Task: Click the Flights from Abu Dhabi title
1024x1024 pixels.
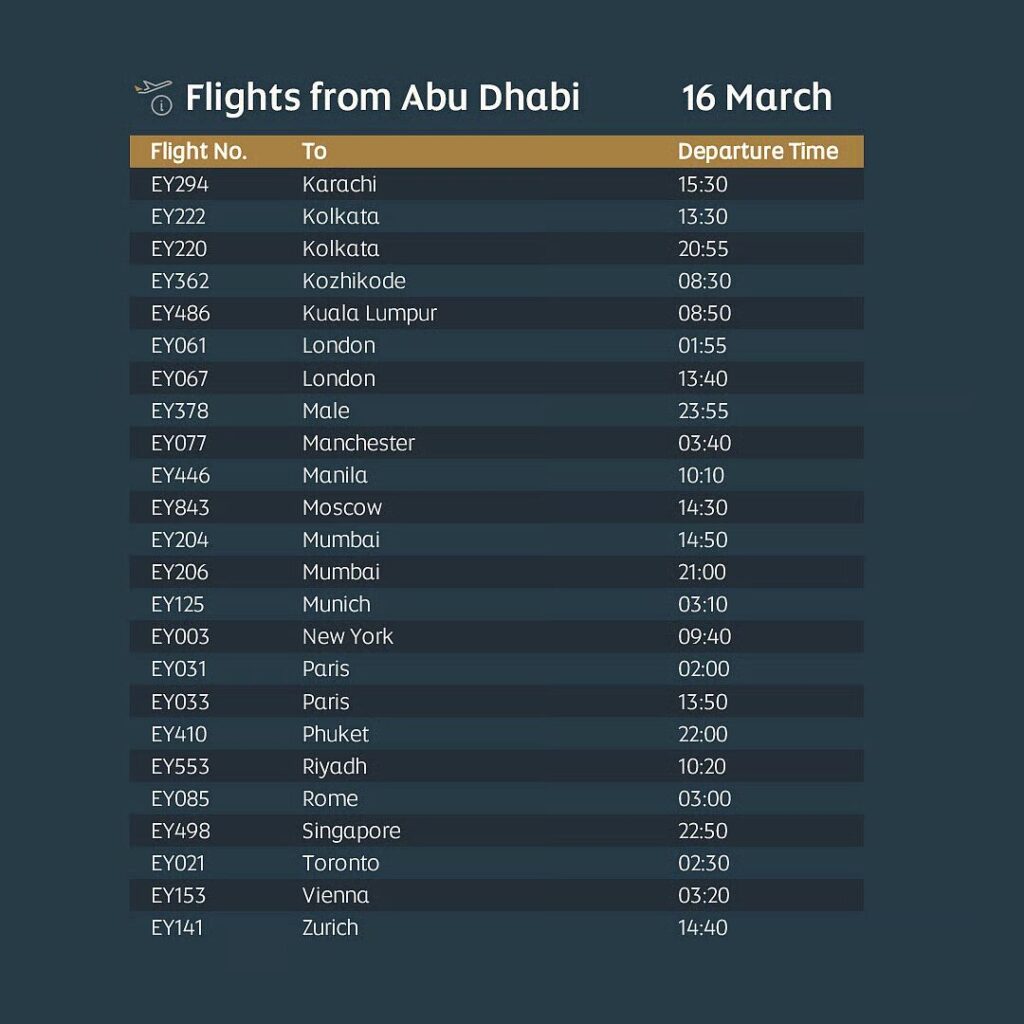Action: point(382,98)
